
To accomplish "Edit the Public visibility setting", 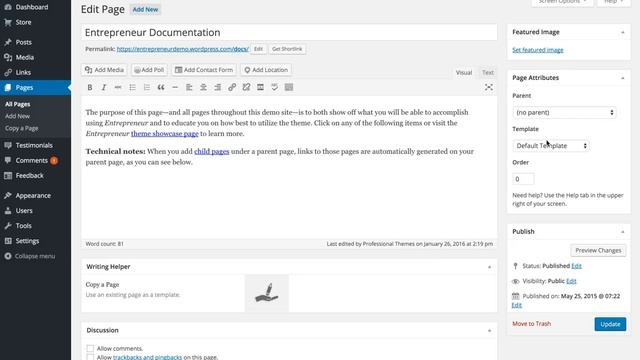I will tap(571, 281).
